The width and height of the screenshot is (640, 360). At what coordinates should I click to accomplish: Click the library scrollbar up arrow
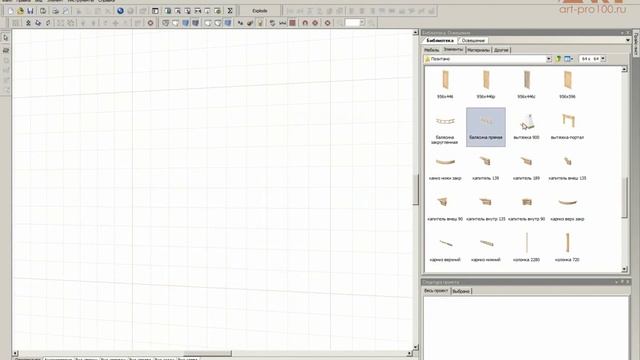(x=624, y=69)
